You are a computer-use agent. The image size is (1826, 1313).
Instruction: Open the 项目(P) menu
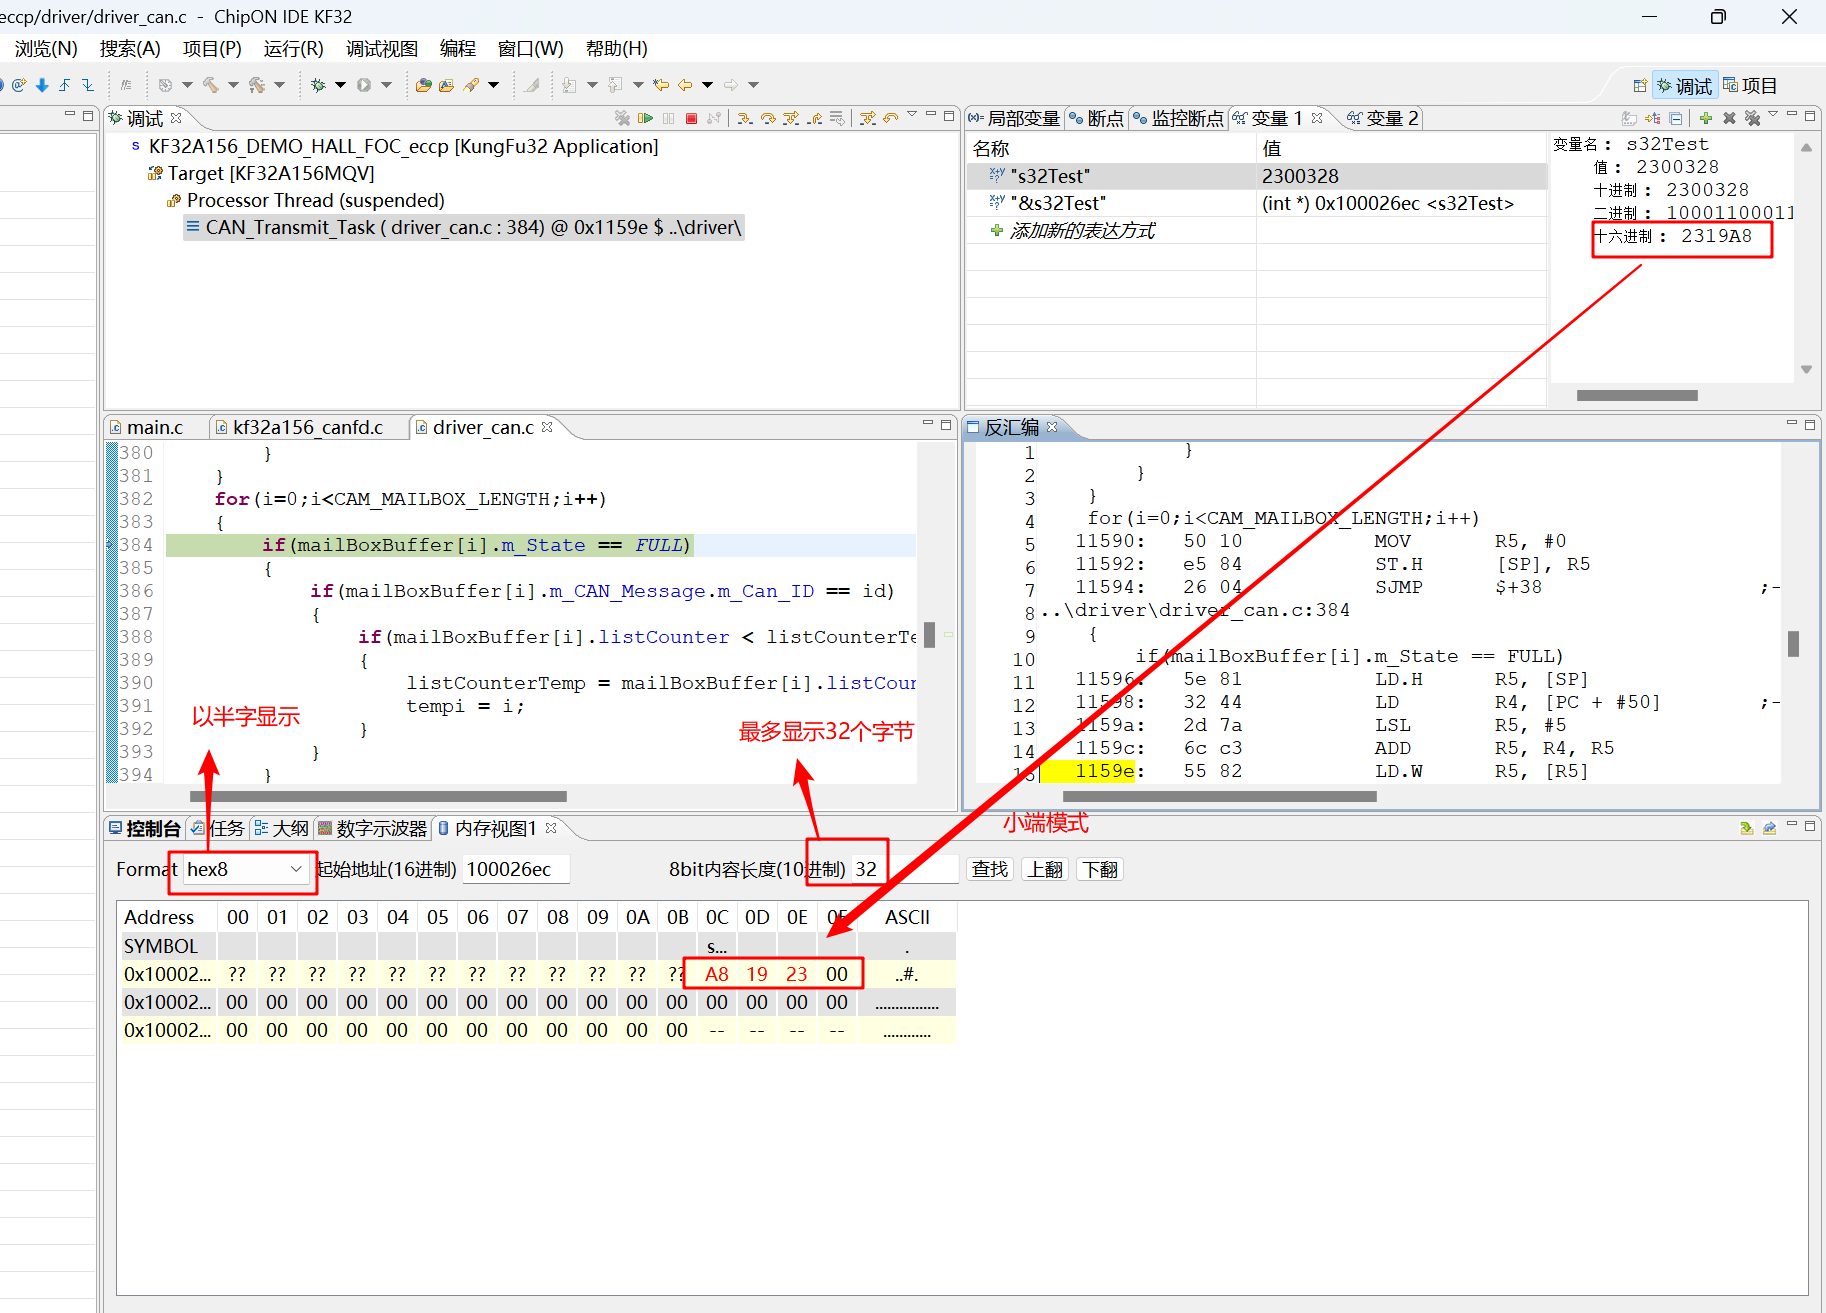coord(212,48)
